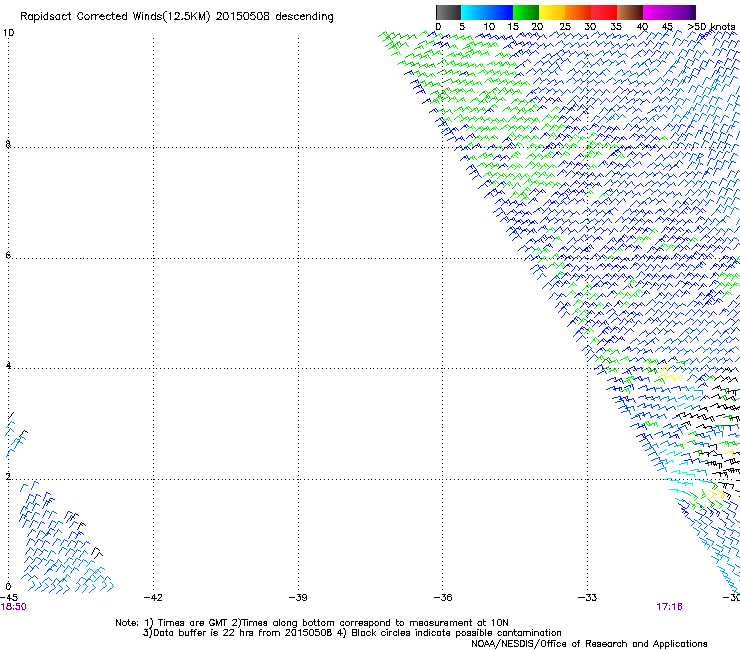Click the red 30-35 knots color segment
The width and height of the screenshot is (740, 650).
[604, 12]
